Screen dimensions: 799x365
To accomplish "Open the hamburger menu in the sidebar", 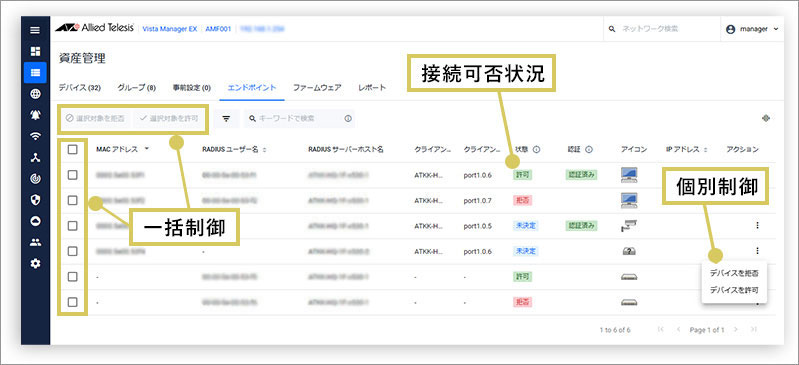I will coord(35,30).
